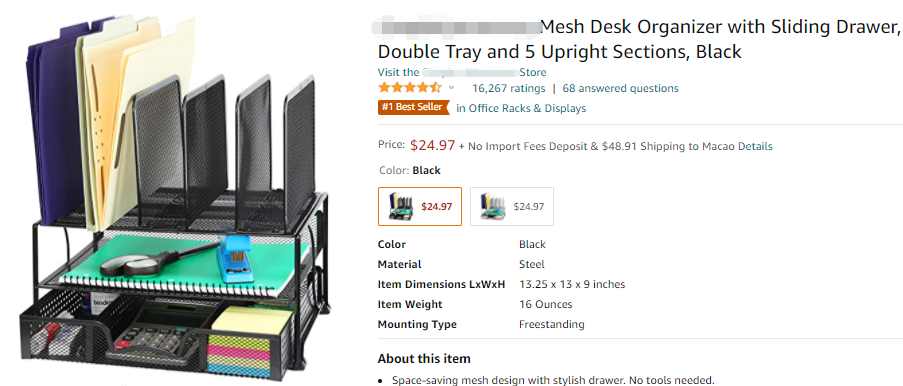Click the About this item heading
Screen dimensions: 903x386
[x=424, y=359]
